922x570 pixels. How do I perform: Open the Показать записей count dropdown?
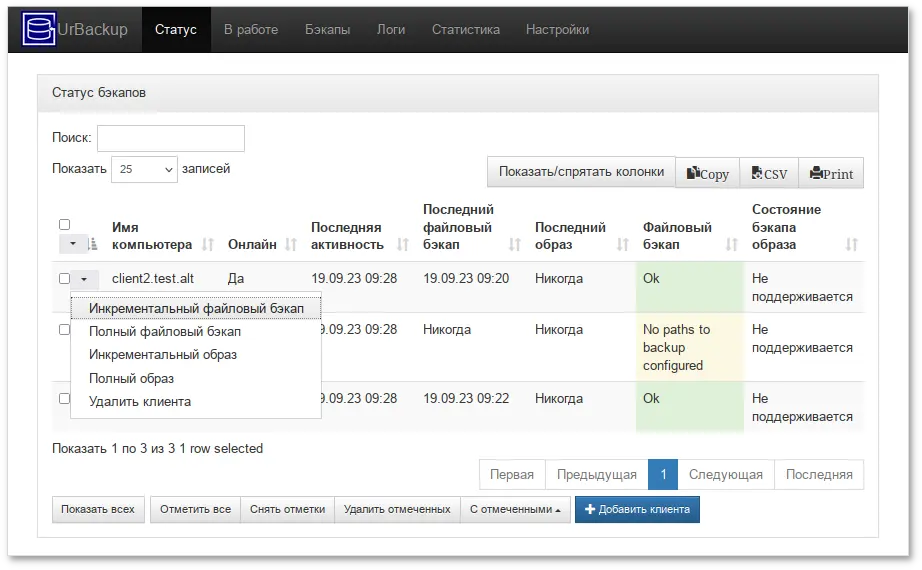(x=144, y=169)
